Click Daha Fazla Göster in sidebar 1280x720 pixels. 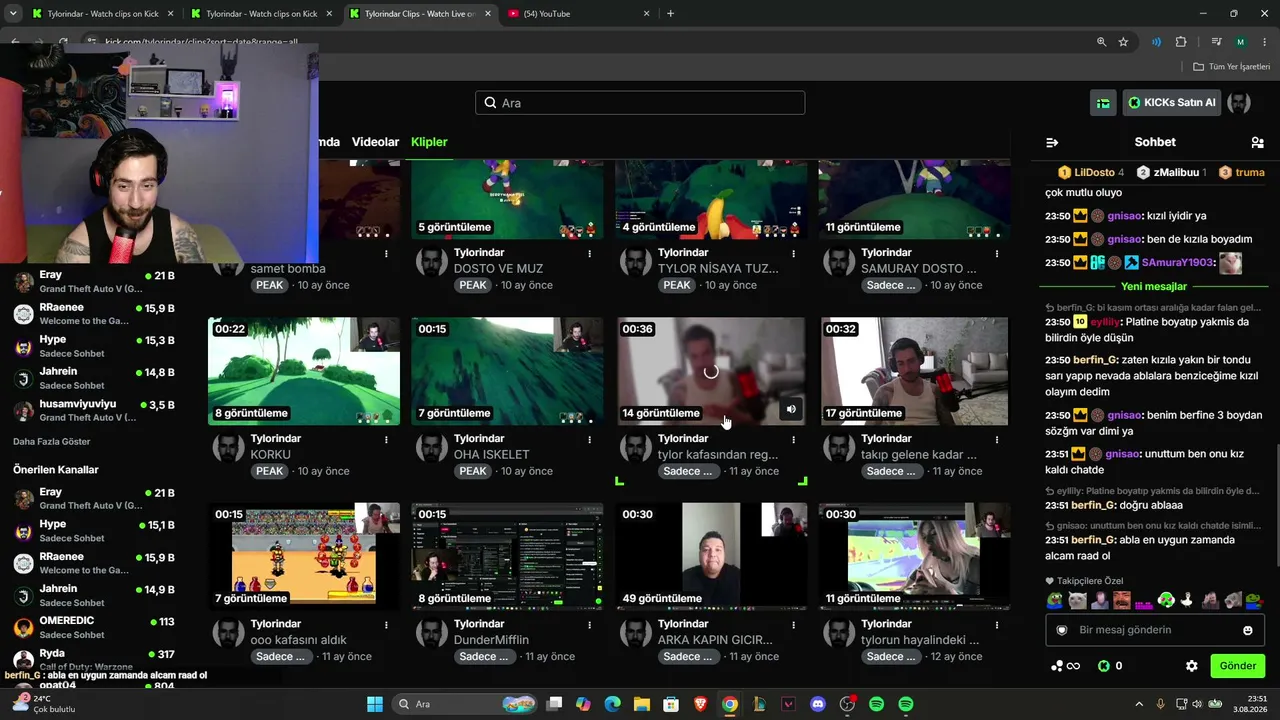(x=52, y=442)
